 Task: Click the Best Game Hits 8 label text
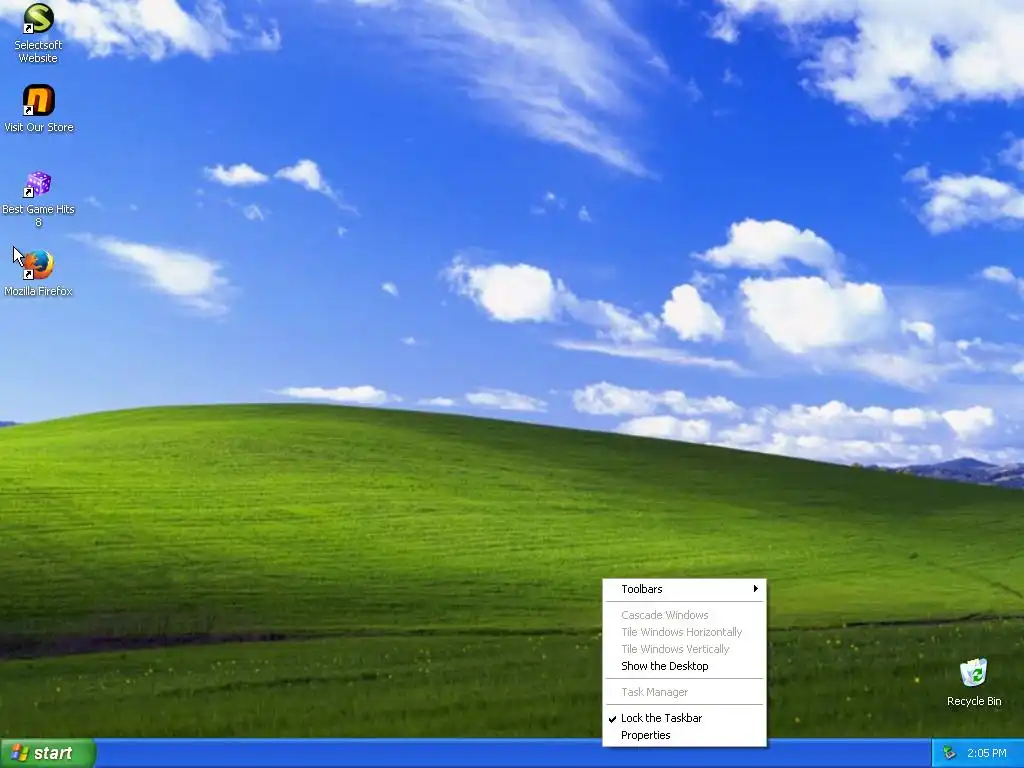click(39, 216)
